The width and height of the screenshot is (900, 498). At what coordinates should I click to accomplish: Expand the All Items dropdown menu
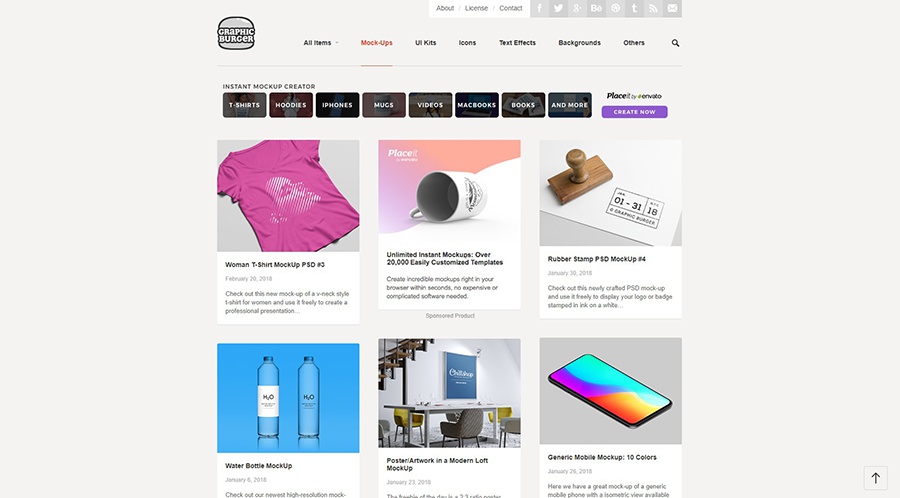click(321, 42)
